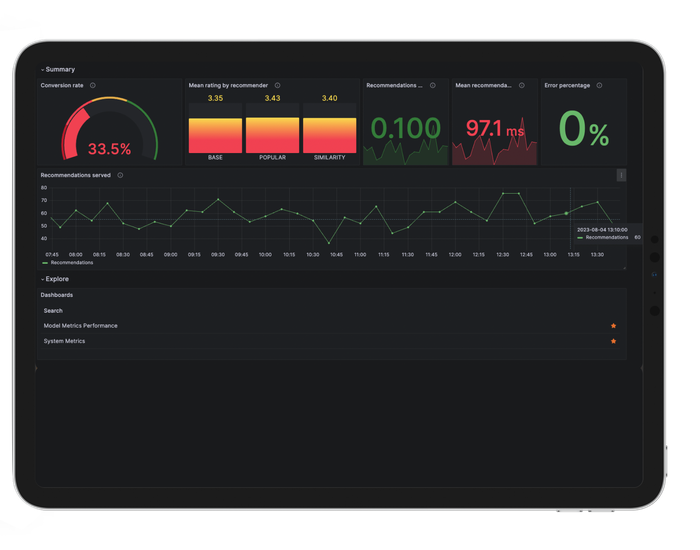Open the System Metrics dashboard link
This screenshot has width=700, height=550.
pos(64,341)
